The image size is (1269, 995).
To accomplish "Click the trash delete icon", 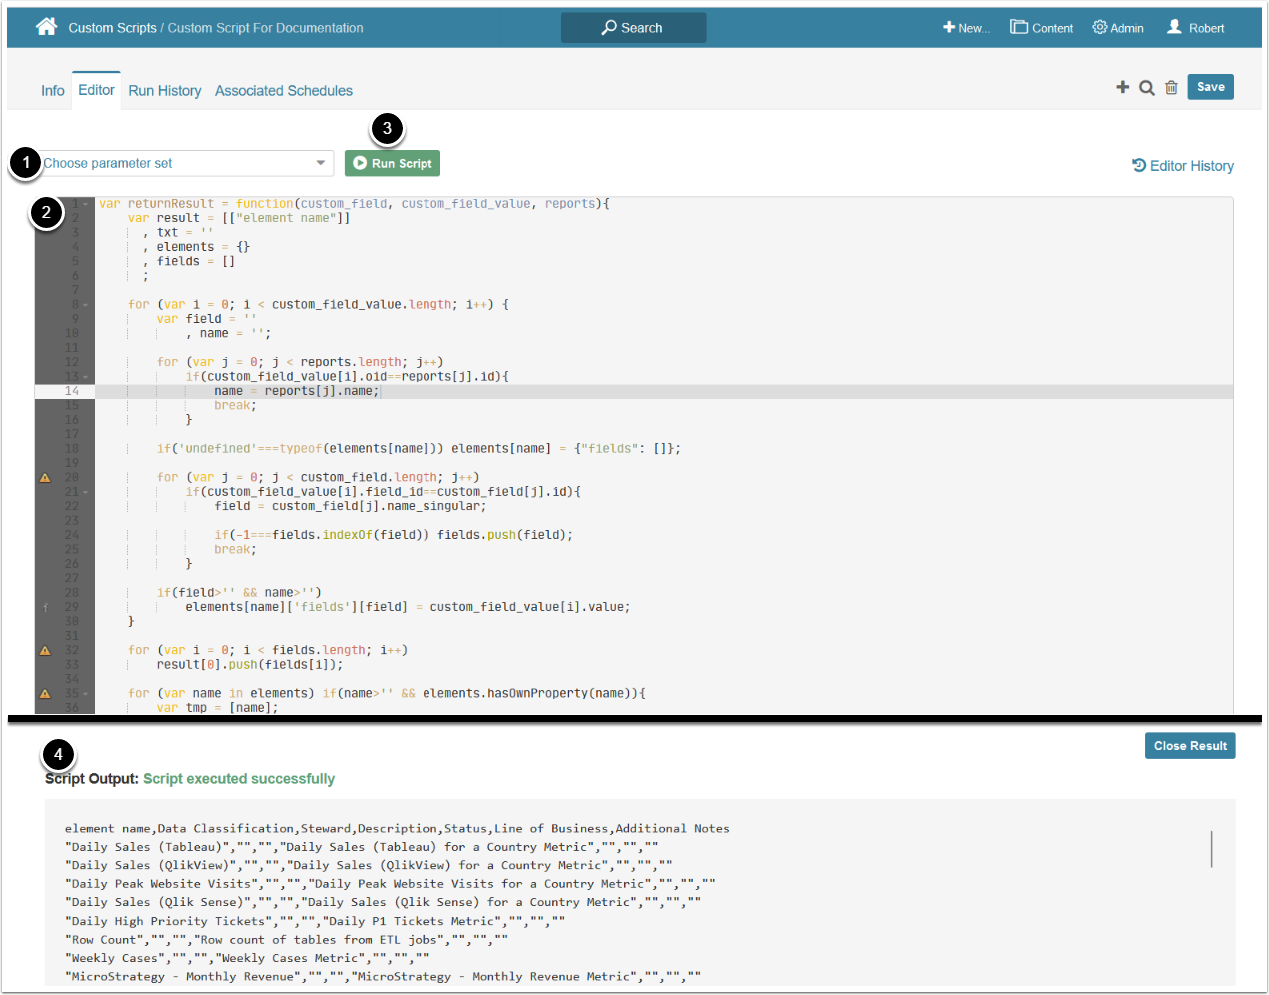I will coord(1171,88).
